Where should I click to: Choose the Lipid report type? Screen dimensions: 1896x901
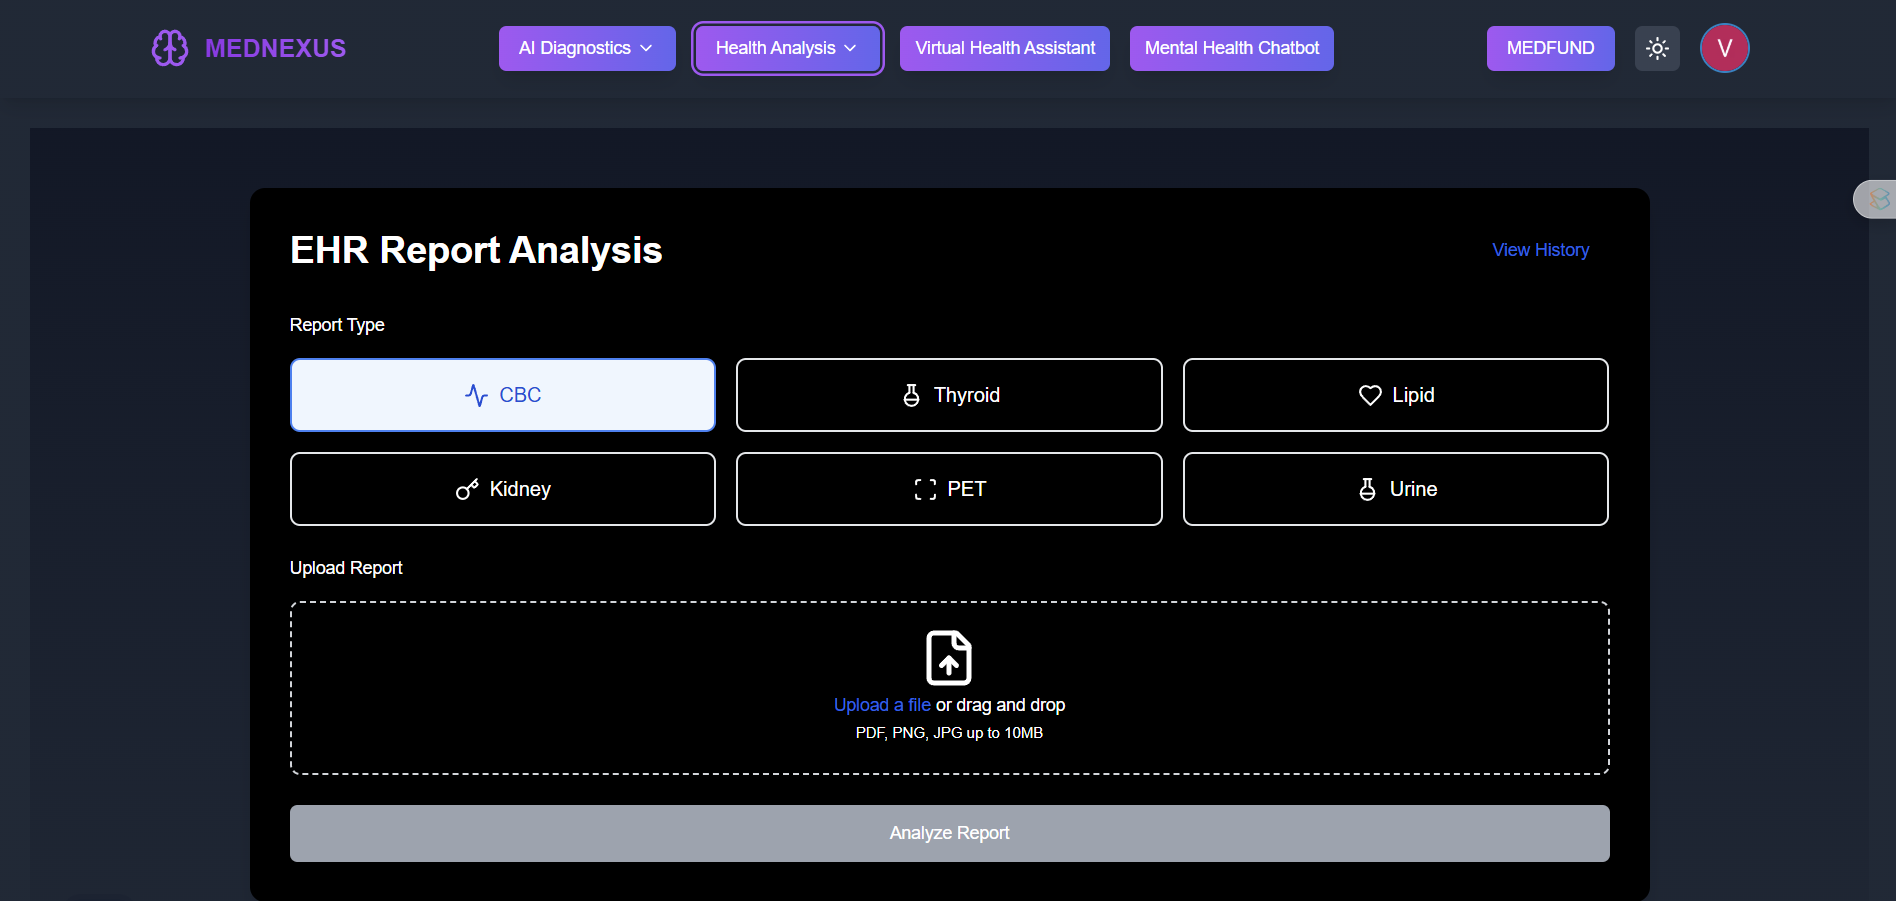click(1396, 395)
